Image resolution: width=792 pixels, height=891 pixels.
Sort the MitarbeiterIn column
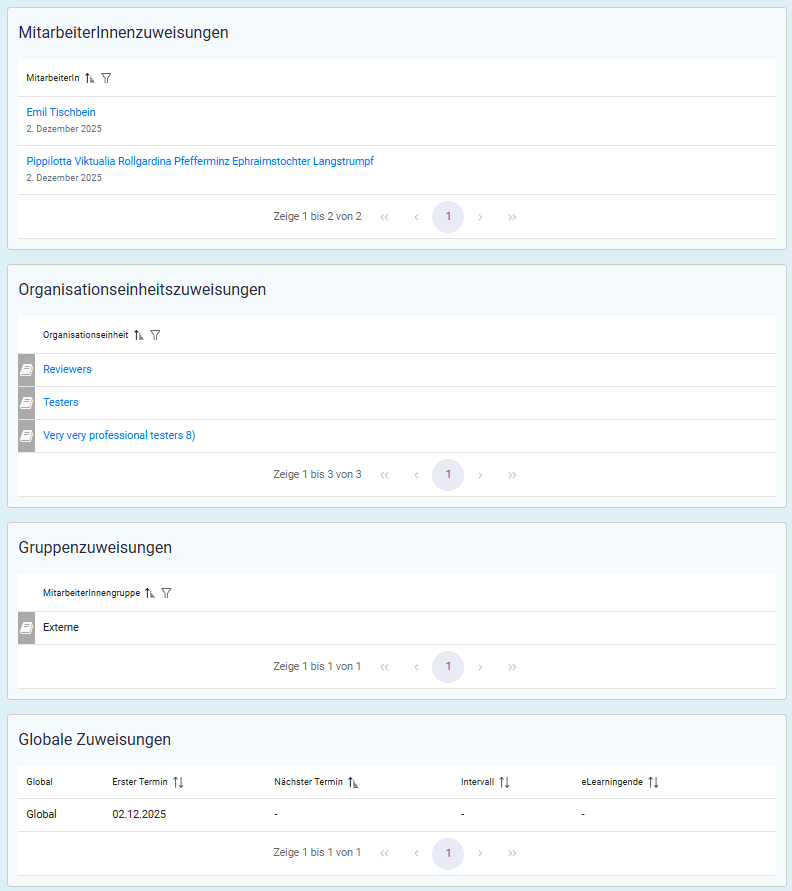click(x=89, y=78)
